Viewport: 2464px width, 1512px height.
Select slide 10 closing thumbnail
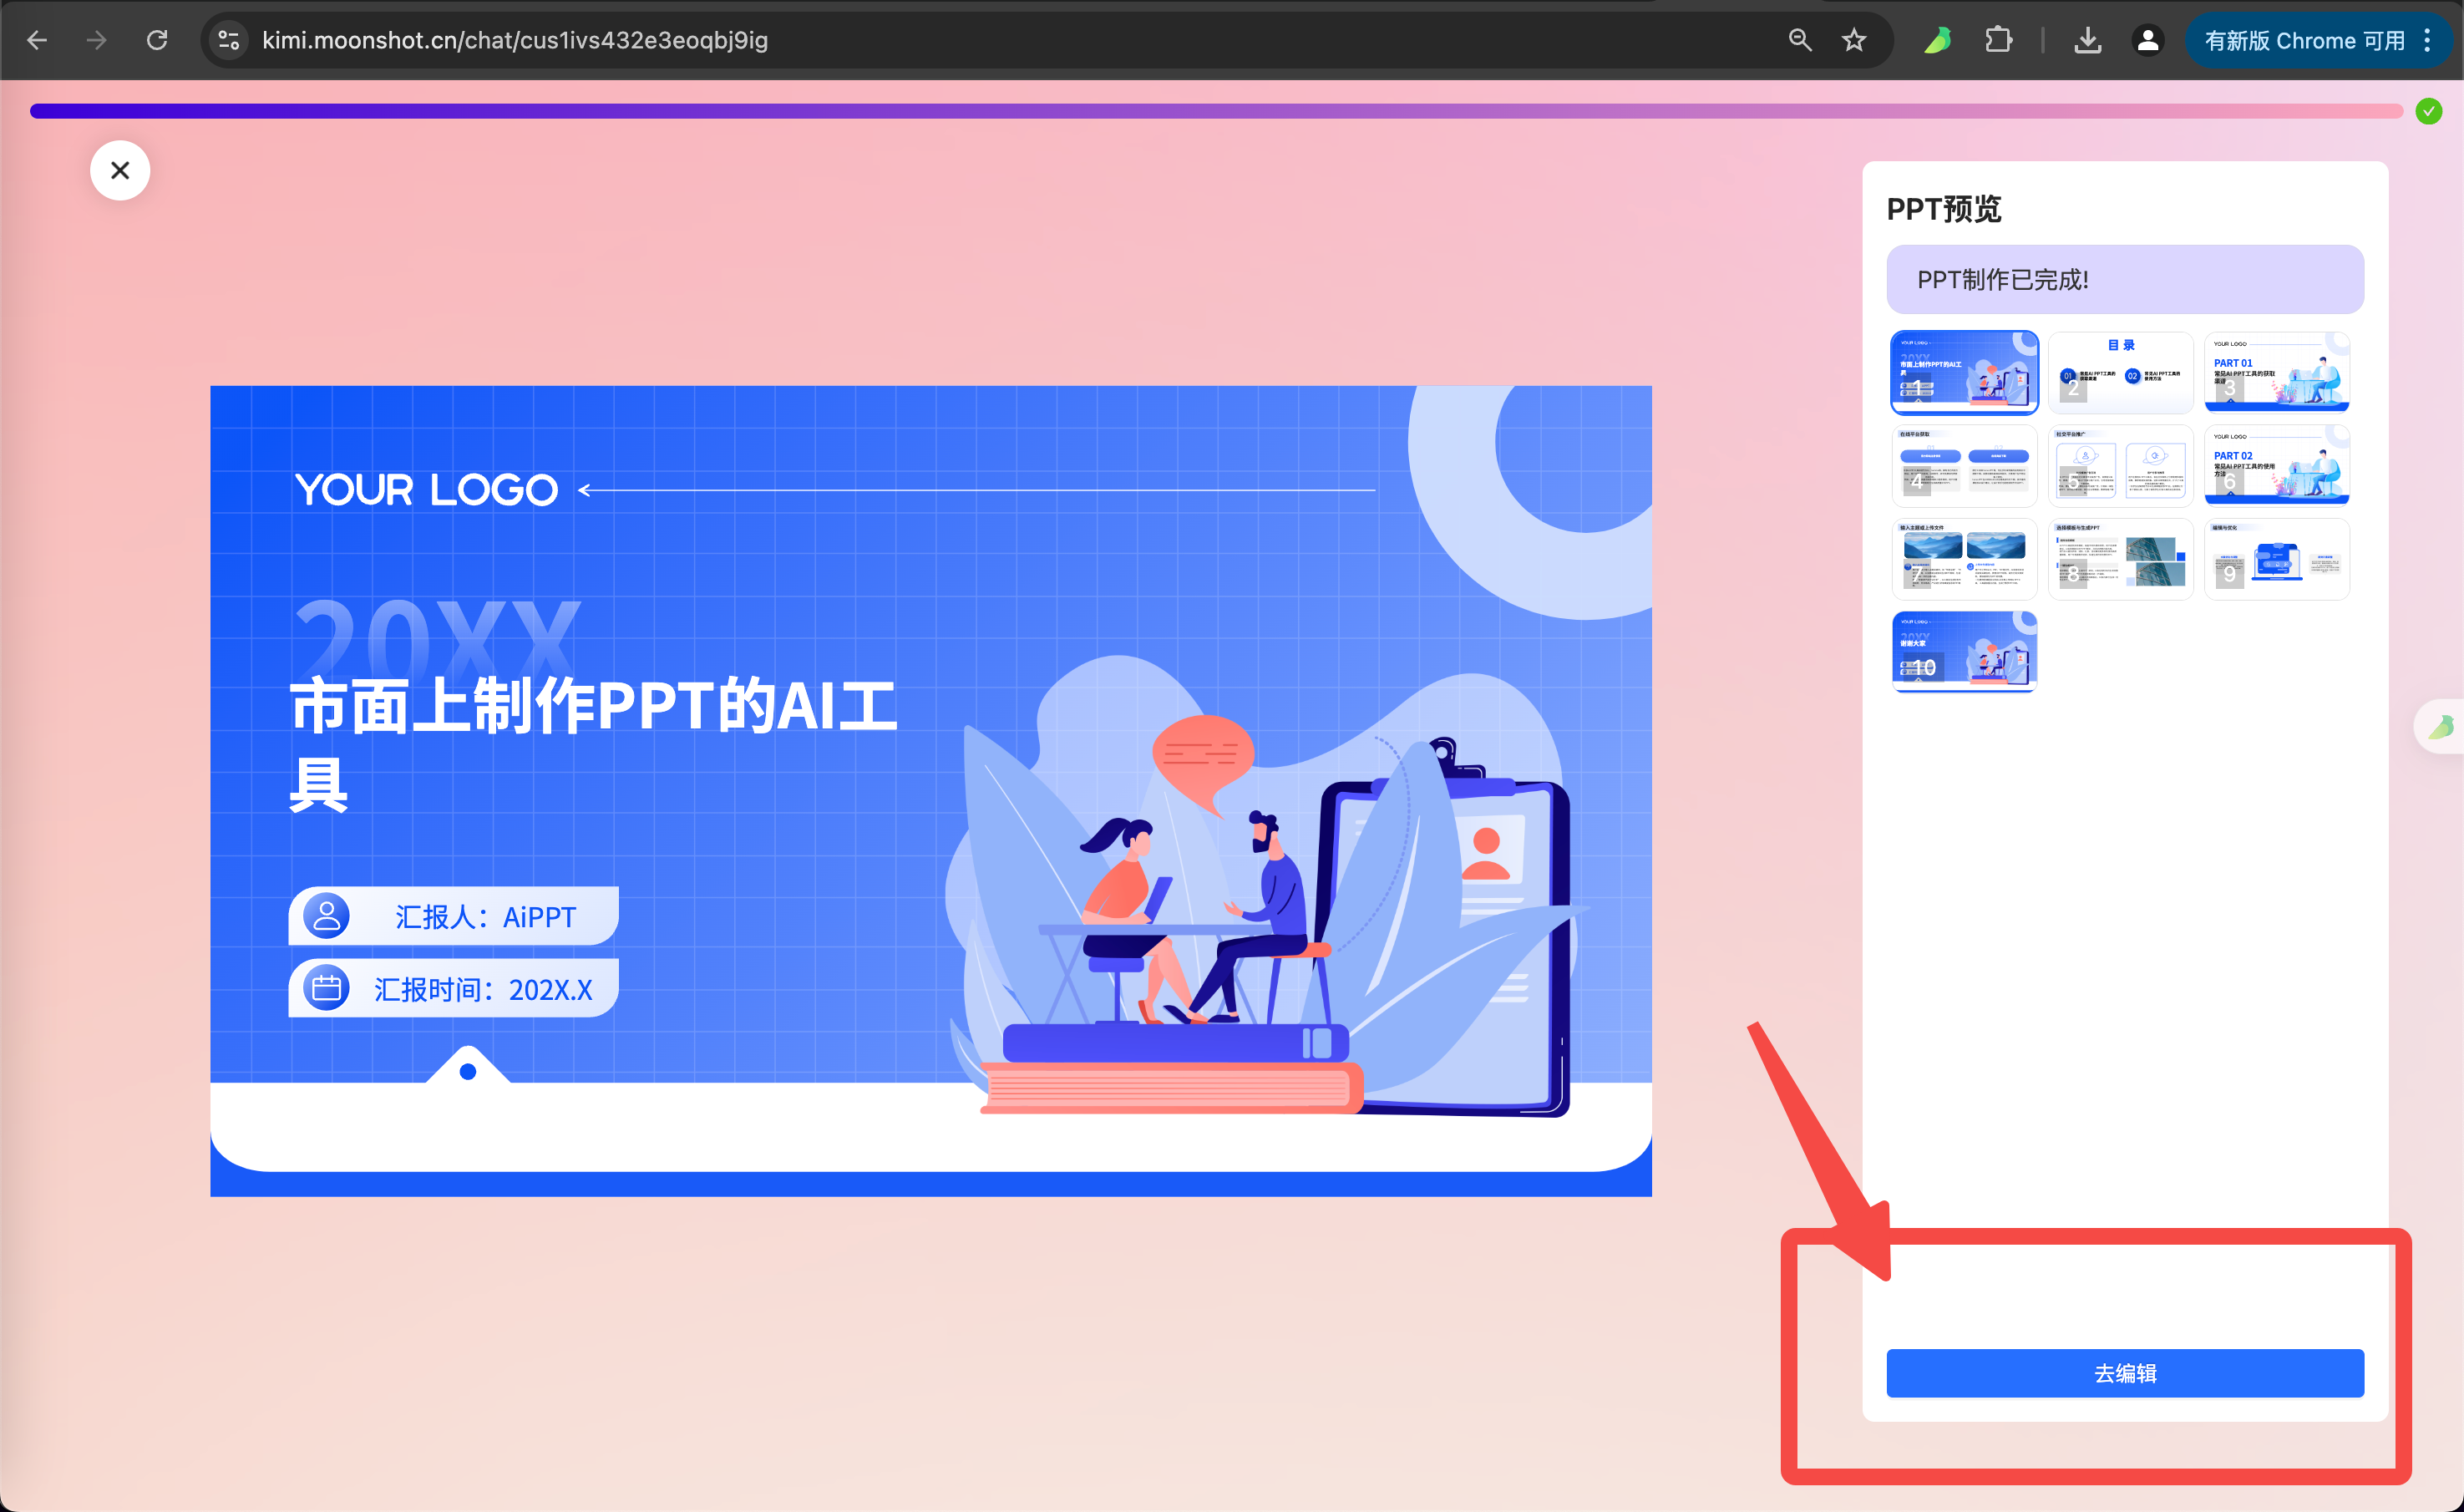coord(1964,651)
